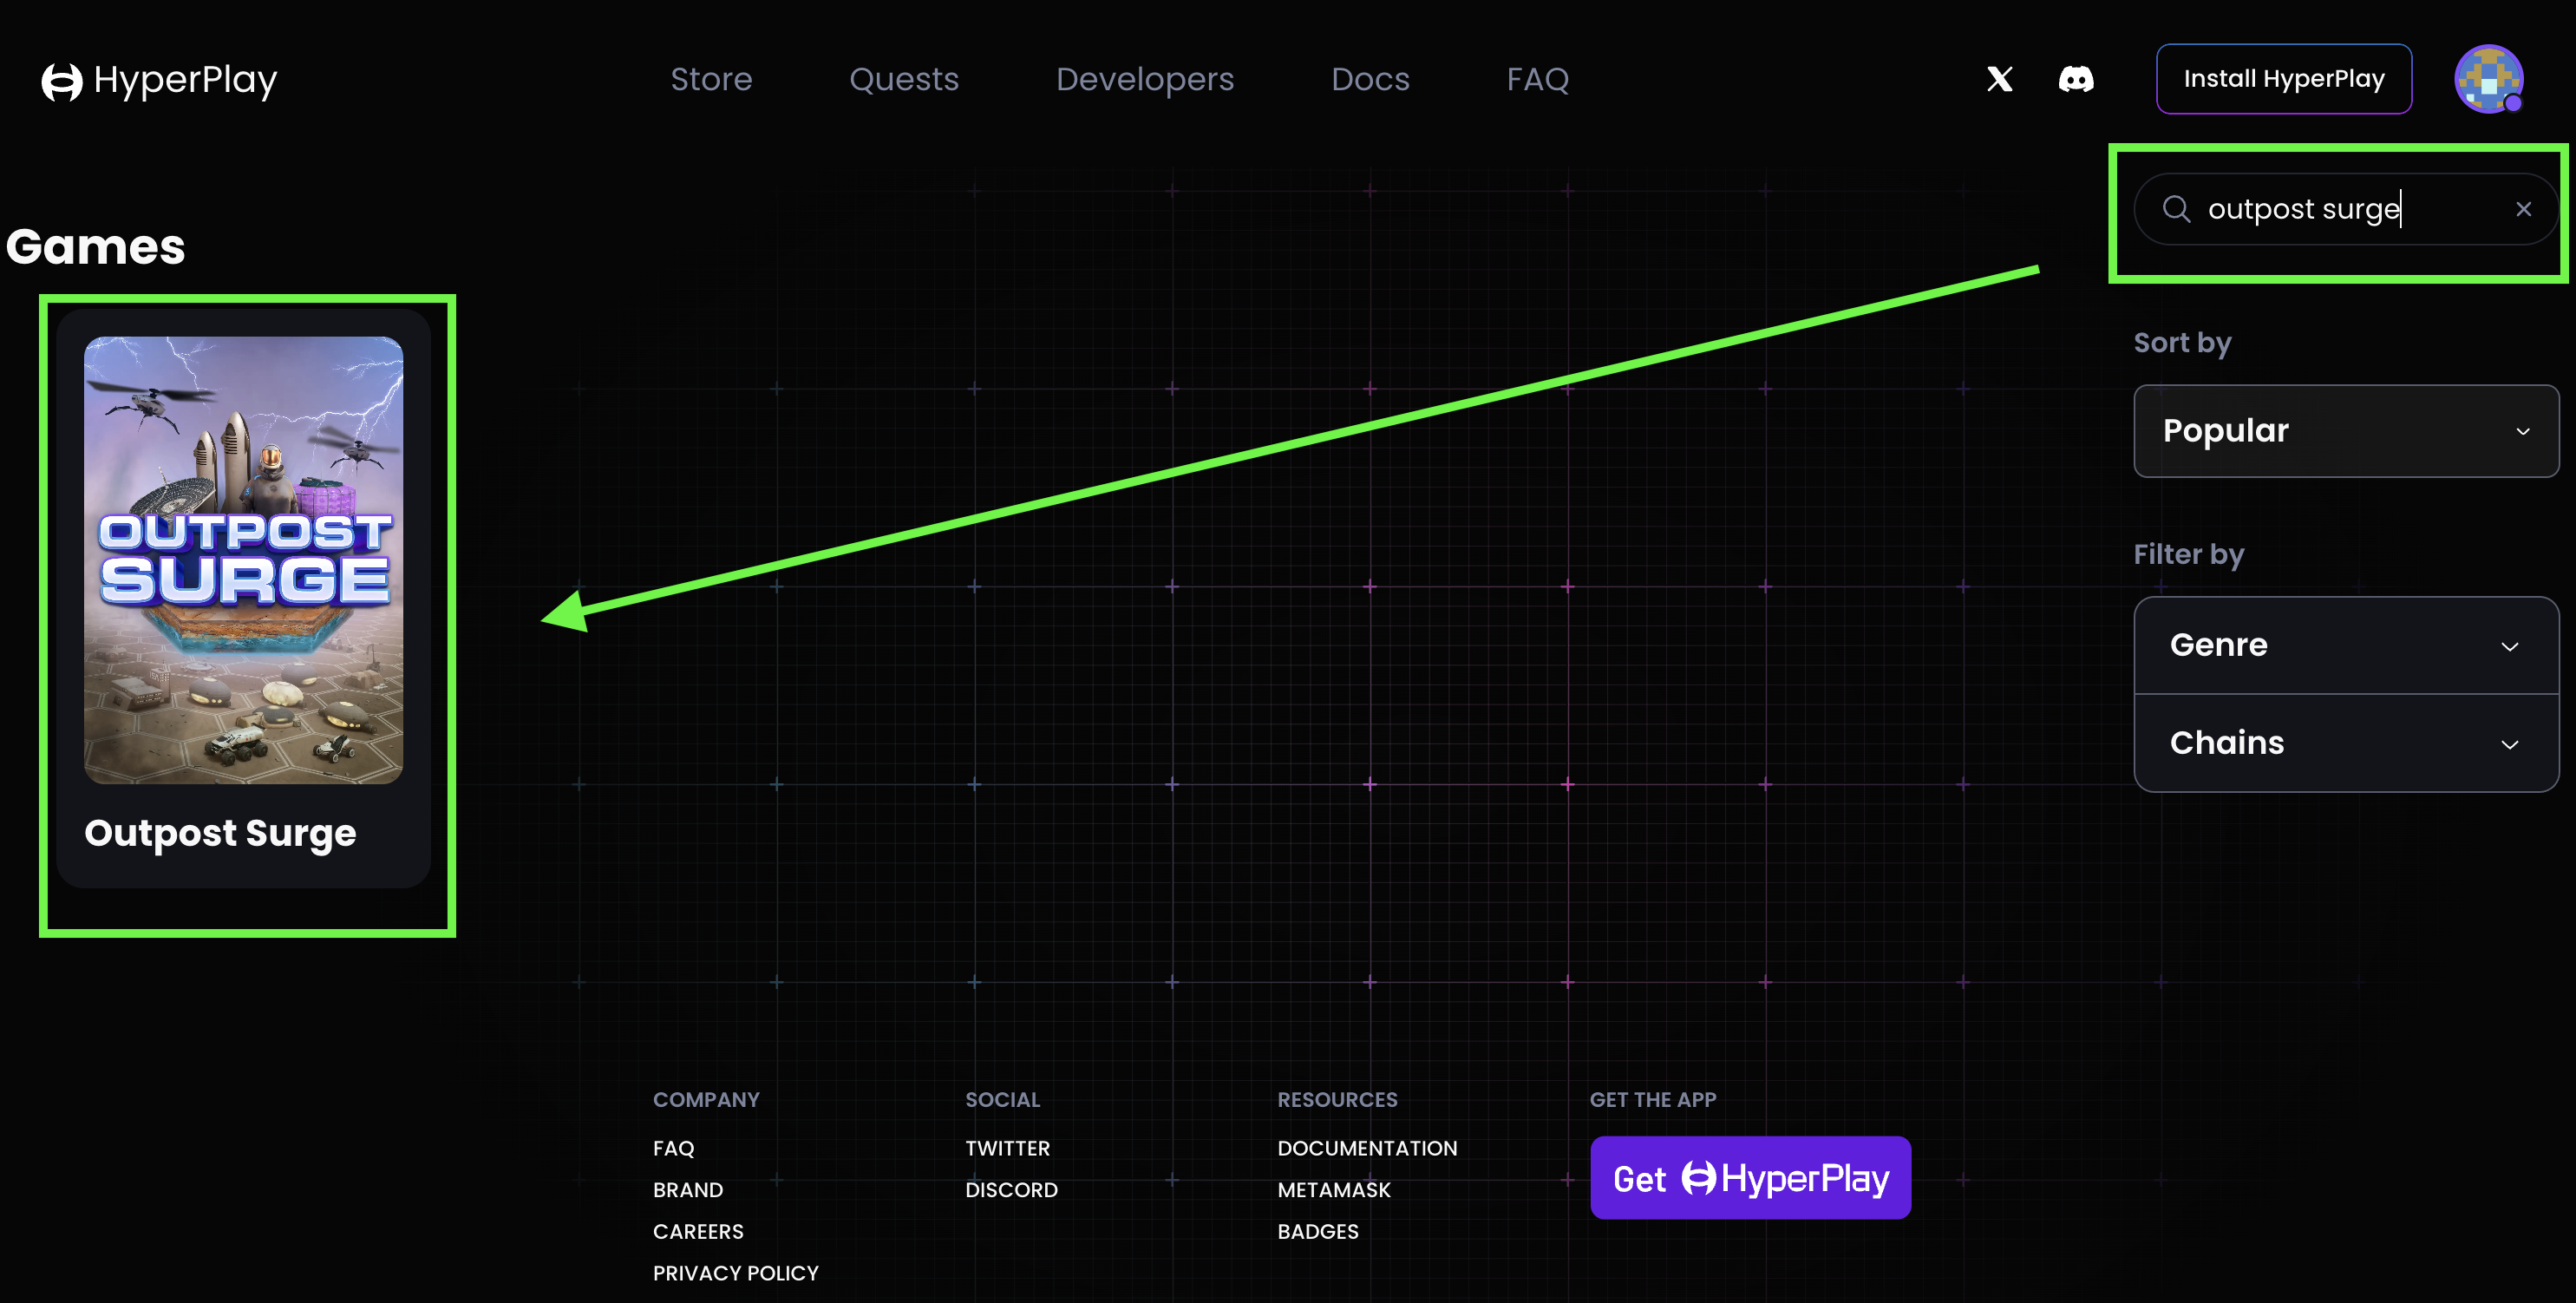Viewport: 2576px width, 1303px height.
Task: Open the Popular sort dropdown
Action: pyautogui.click(x=2345, y=431)
